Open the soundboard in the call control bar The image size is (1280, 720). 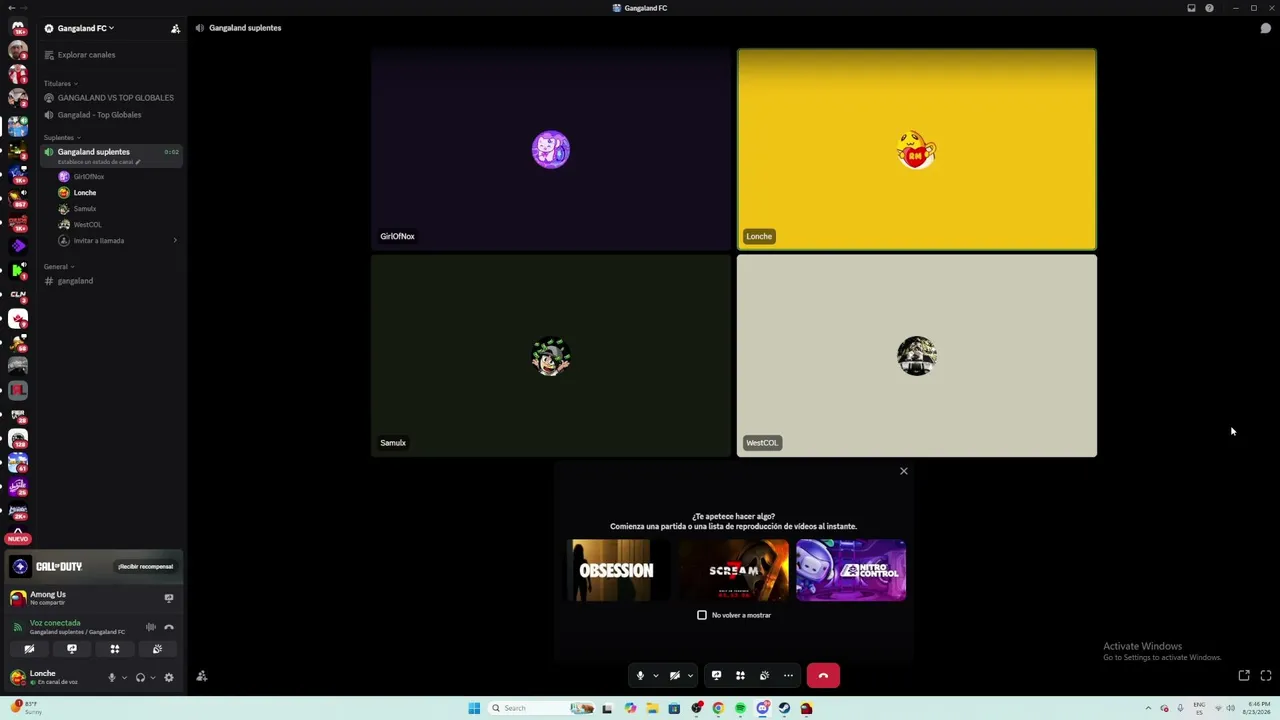pyautogui.click(x=764, y=676)
